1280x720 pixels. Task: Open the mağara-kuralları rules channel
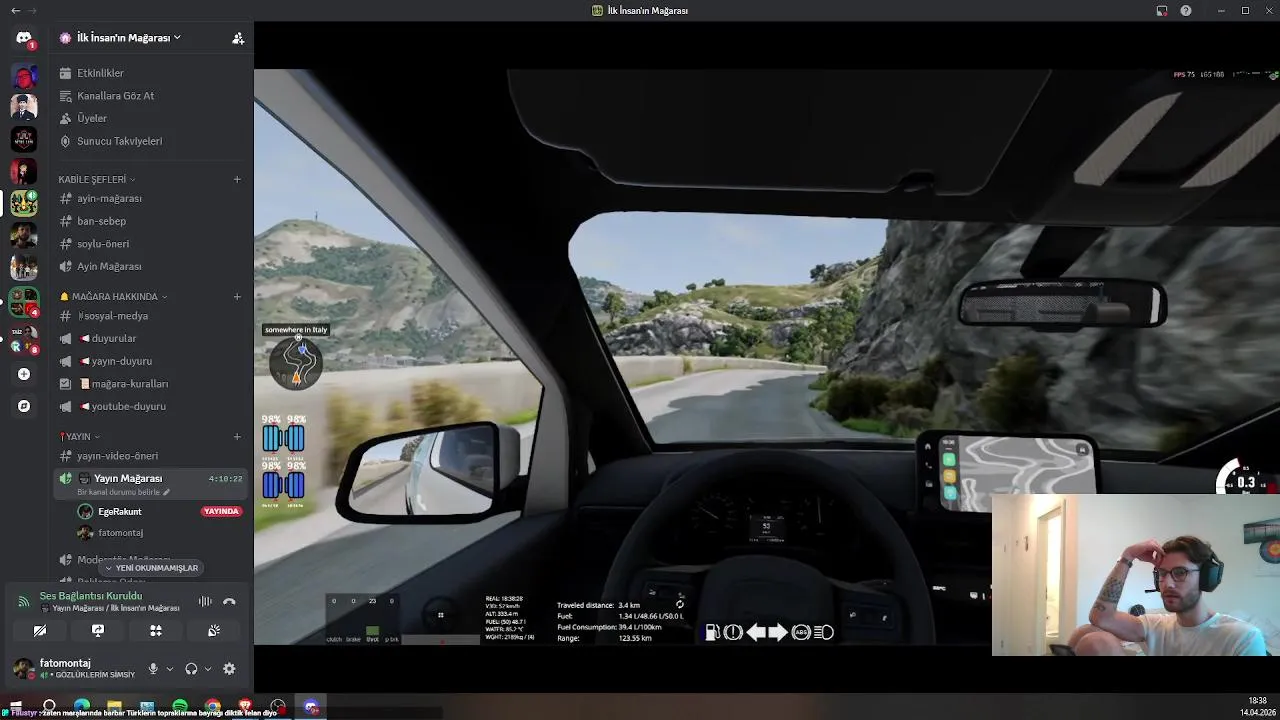[152, 384]
